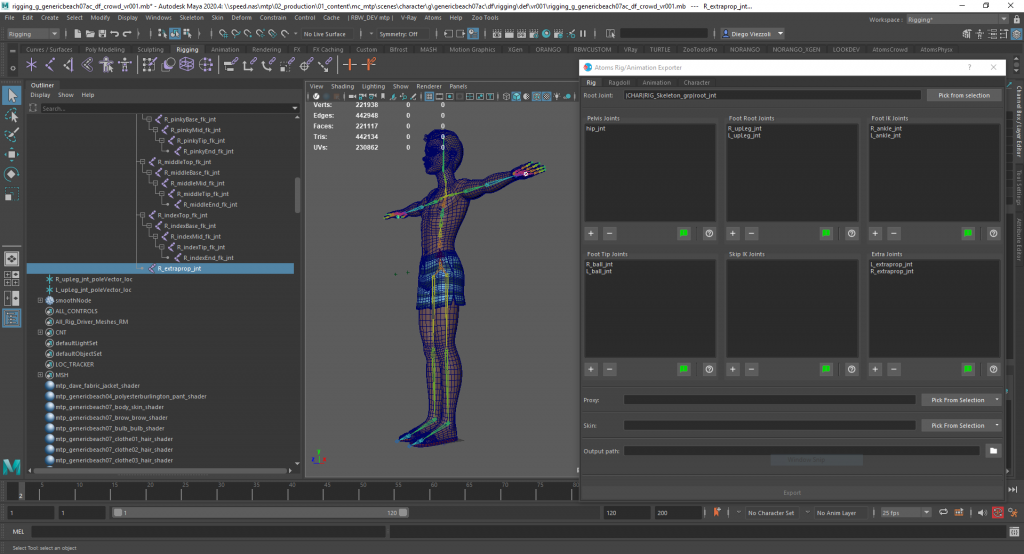1024x554 pixels.
Task: Select the arrow Select tool in toolbox
Action: (12, 96)
